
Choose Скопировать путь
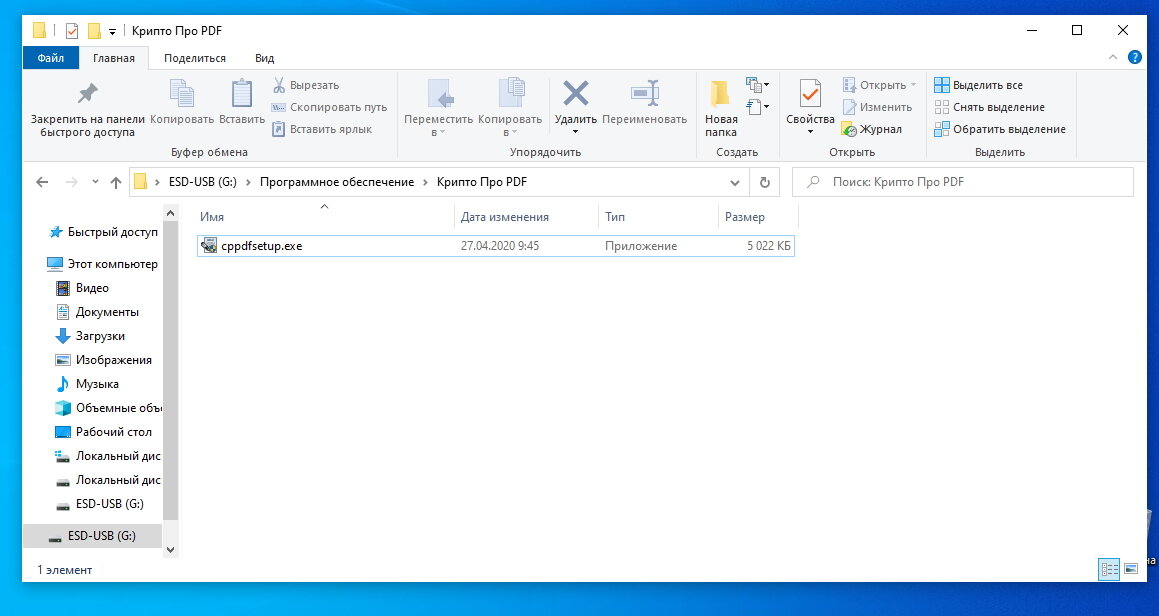coord(330,107)
